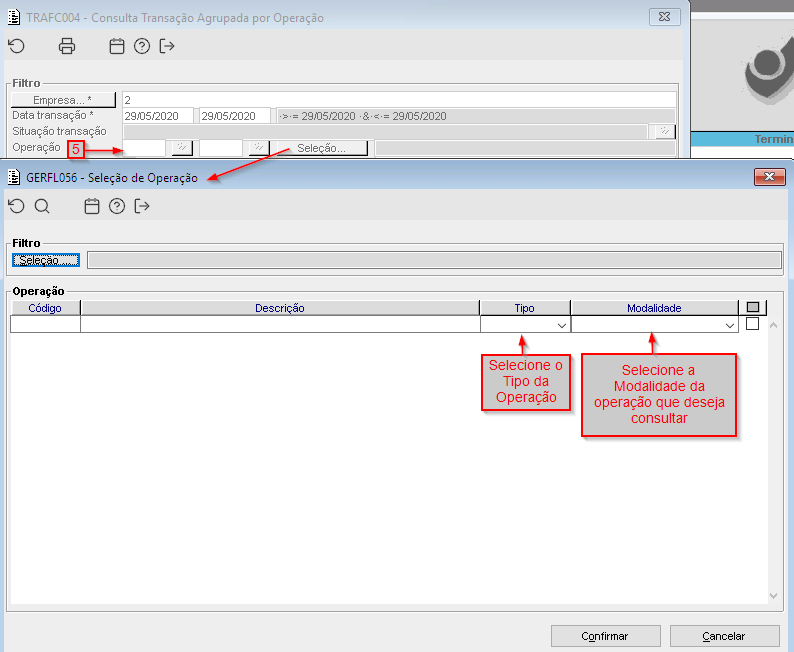Open calendar icon in TRAFC004 toolbar
The height and width of the screenshot is (652, 794).
(117, 46)
